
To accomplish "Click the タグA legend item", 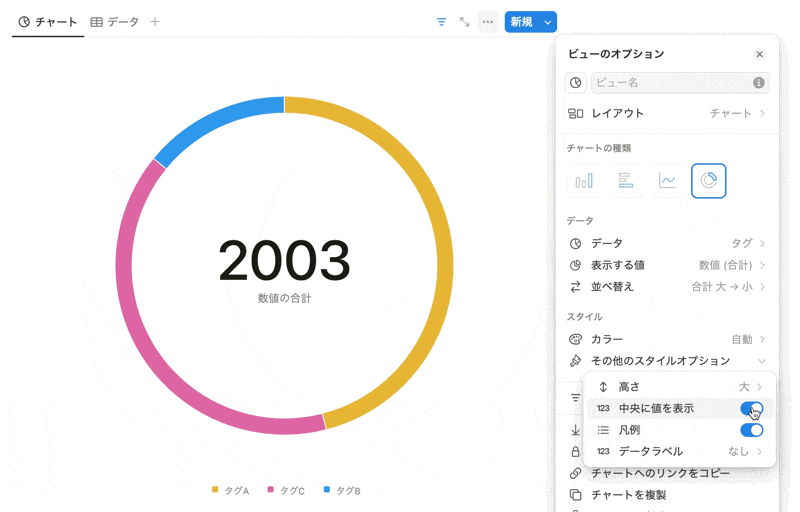I will pos(230,491).
